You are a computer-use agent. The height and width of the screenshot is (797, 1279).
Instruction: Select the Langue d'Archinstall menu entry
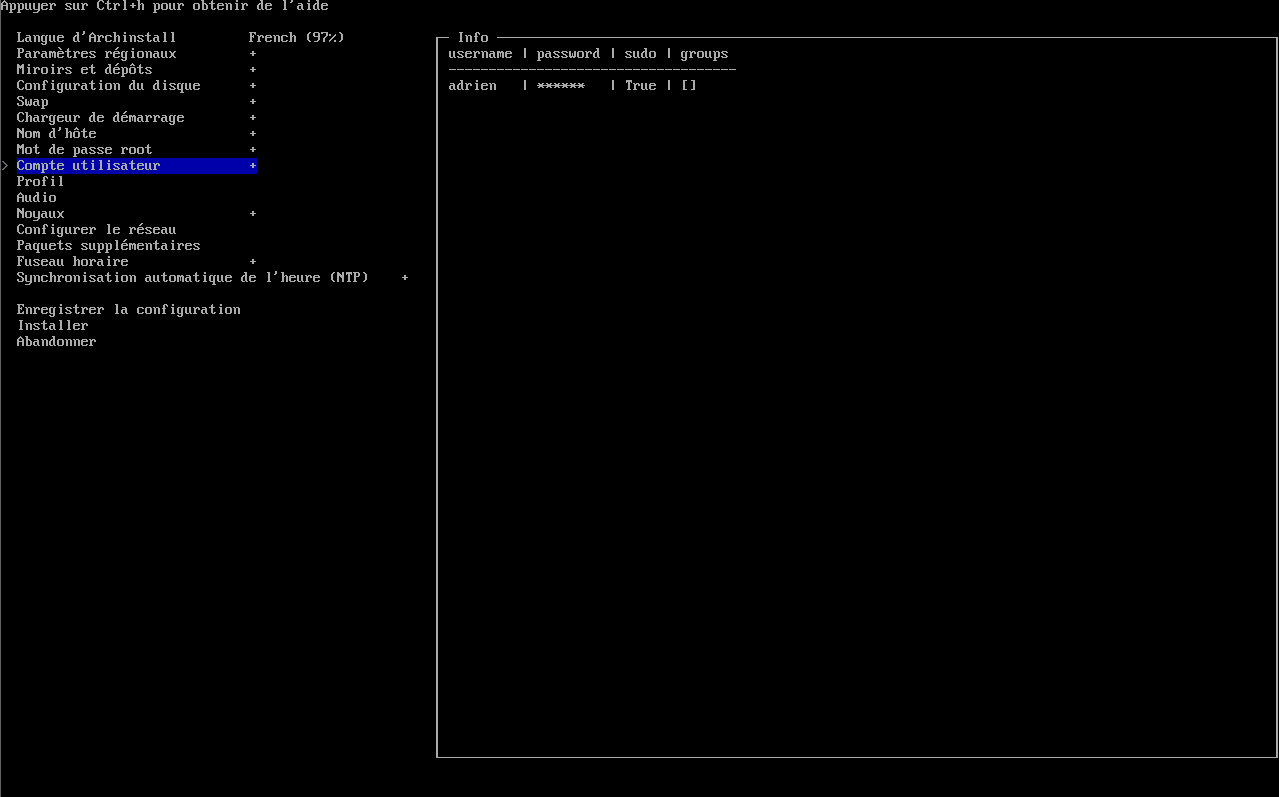(x=96, y=37)
